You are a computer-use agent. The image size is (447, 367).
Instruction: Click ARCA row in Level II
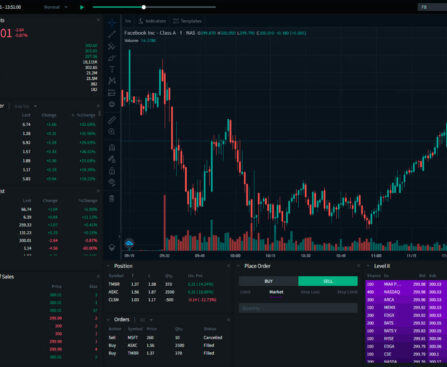(x=406, y=300)
